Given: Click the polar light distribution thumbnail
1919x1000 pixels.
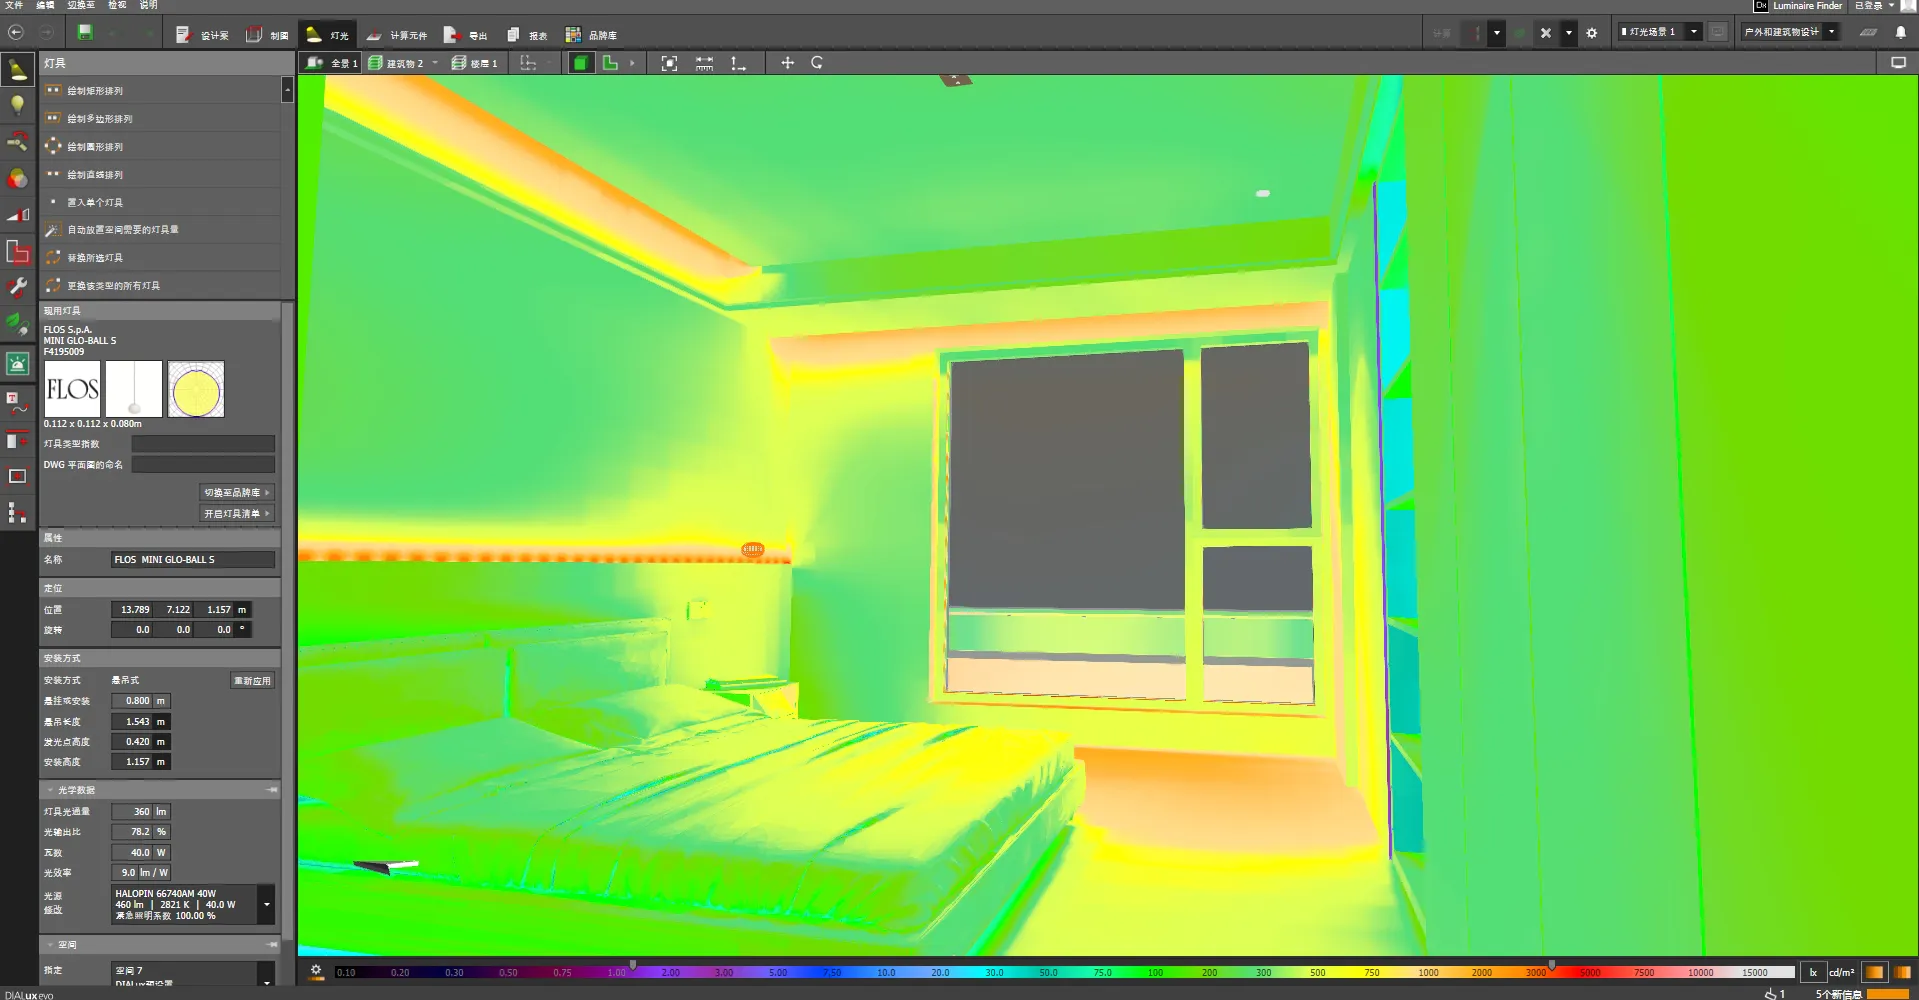Looking at the screenshot, I should 196,389.
